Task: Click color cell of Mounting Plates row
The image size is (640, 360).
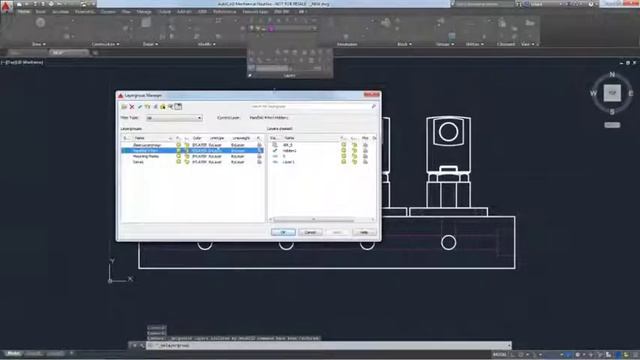Action: tap(200, 156)
